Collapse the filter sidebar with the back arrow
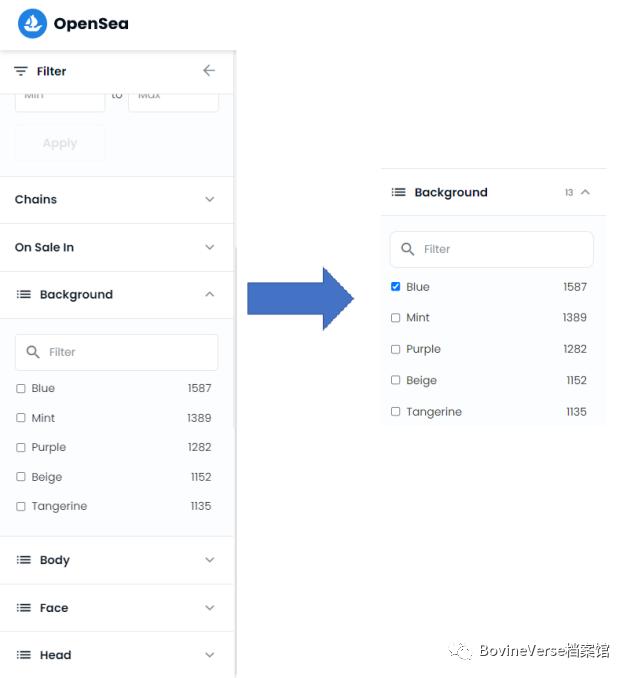The height and width of the screenshot is (678, 630). pos(208,71)
